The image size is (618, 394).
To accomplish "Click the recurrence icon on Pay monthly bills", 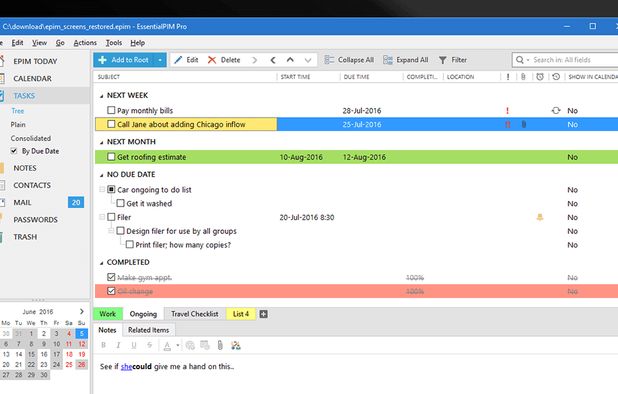I will (x=556, y=110).
